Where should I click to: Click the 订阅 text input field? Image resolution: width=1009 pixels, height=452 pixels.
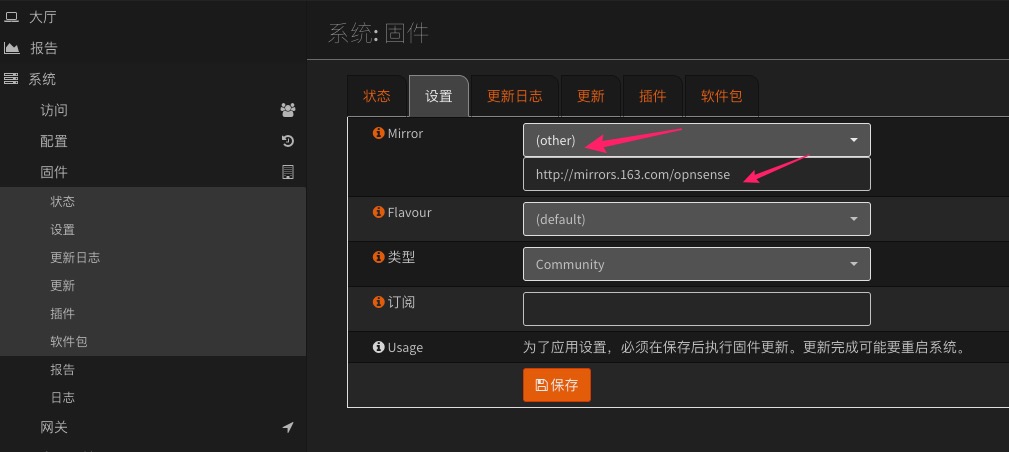point(696,309)
